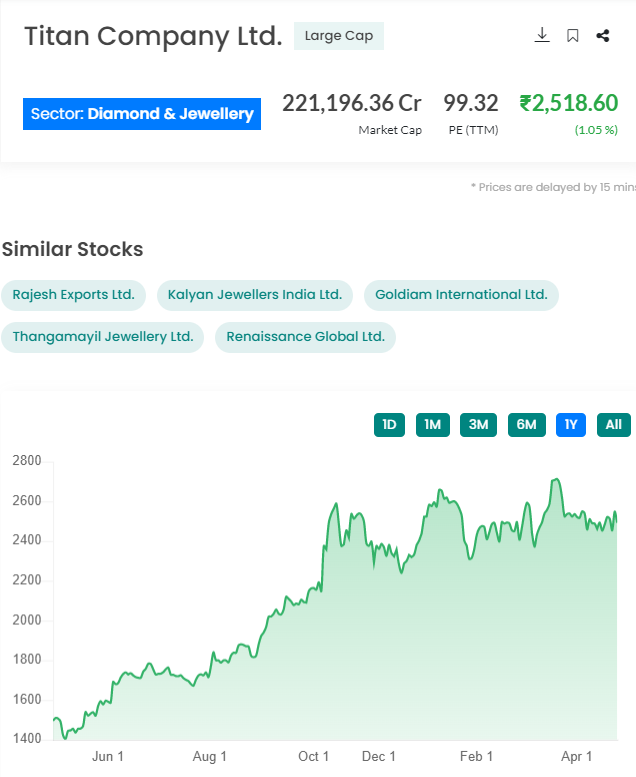Click the 2800 y-axis label
Image resolution: width=636 pixels, height=777 pixels.
27,461
